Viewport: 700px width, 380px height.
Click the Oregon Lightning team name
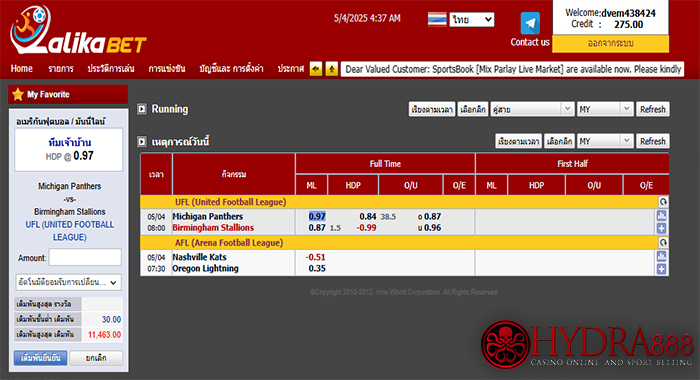coord(206,268)
